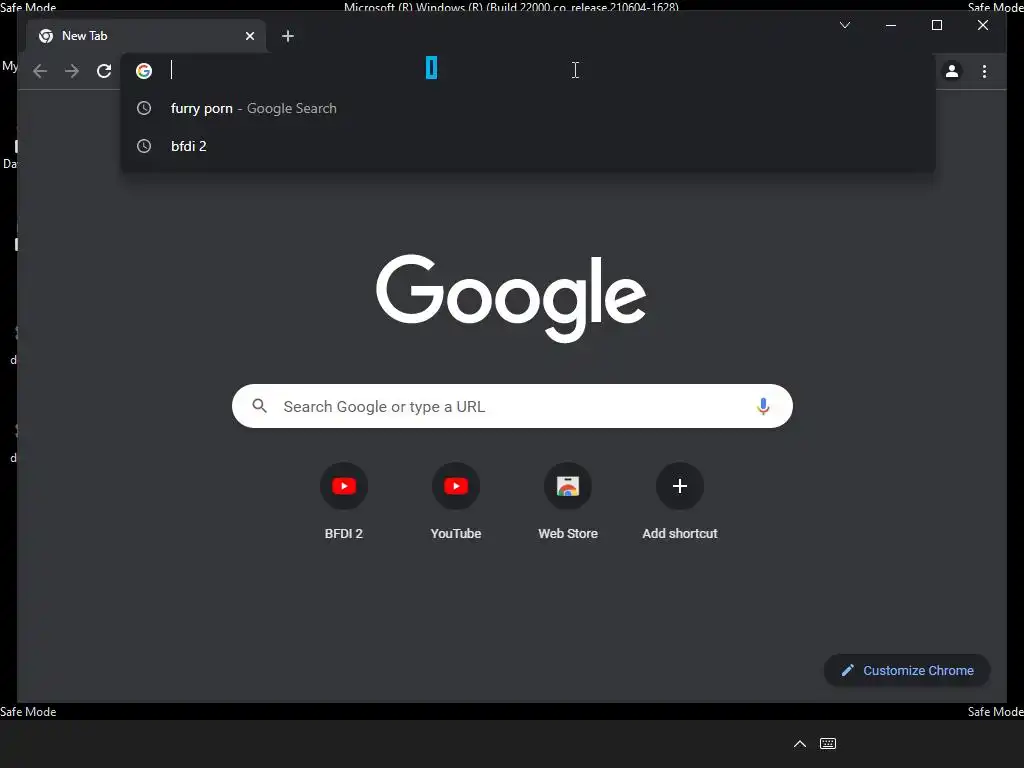
Task: Minimize the Chrome window
Action: coord(891,25)
